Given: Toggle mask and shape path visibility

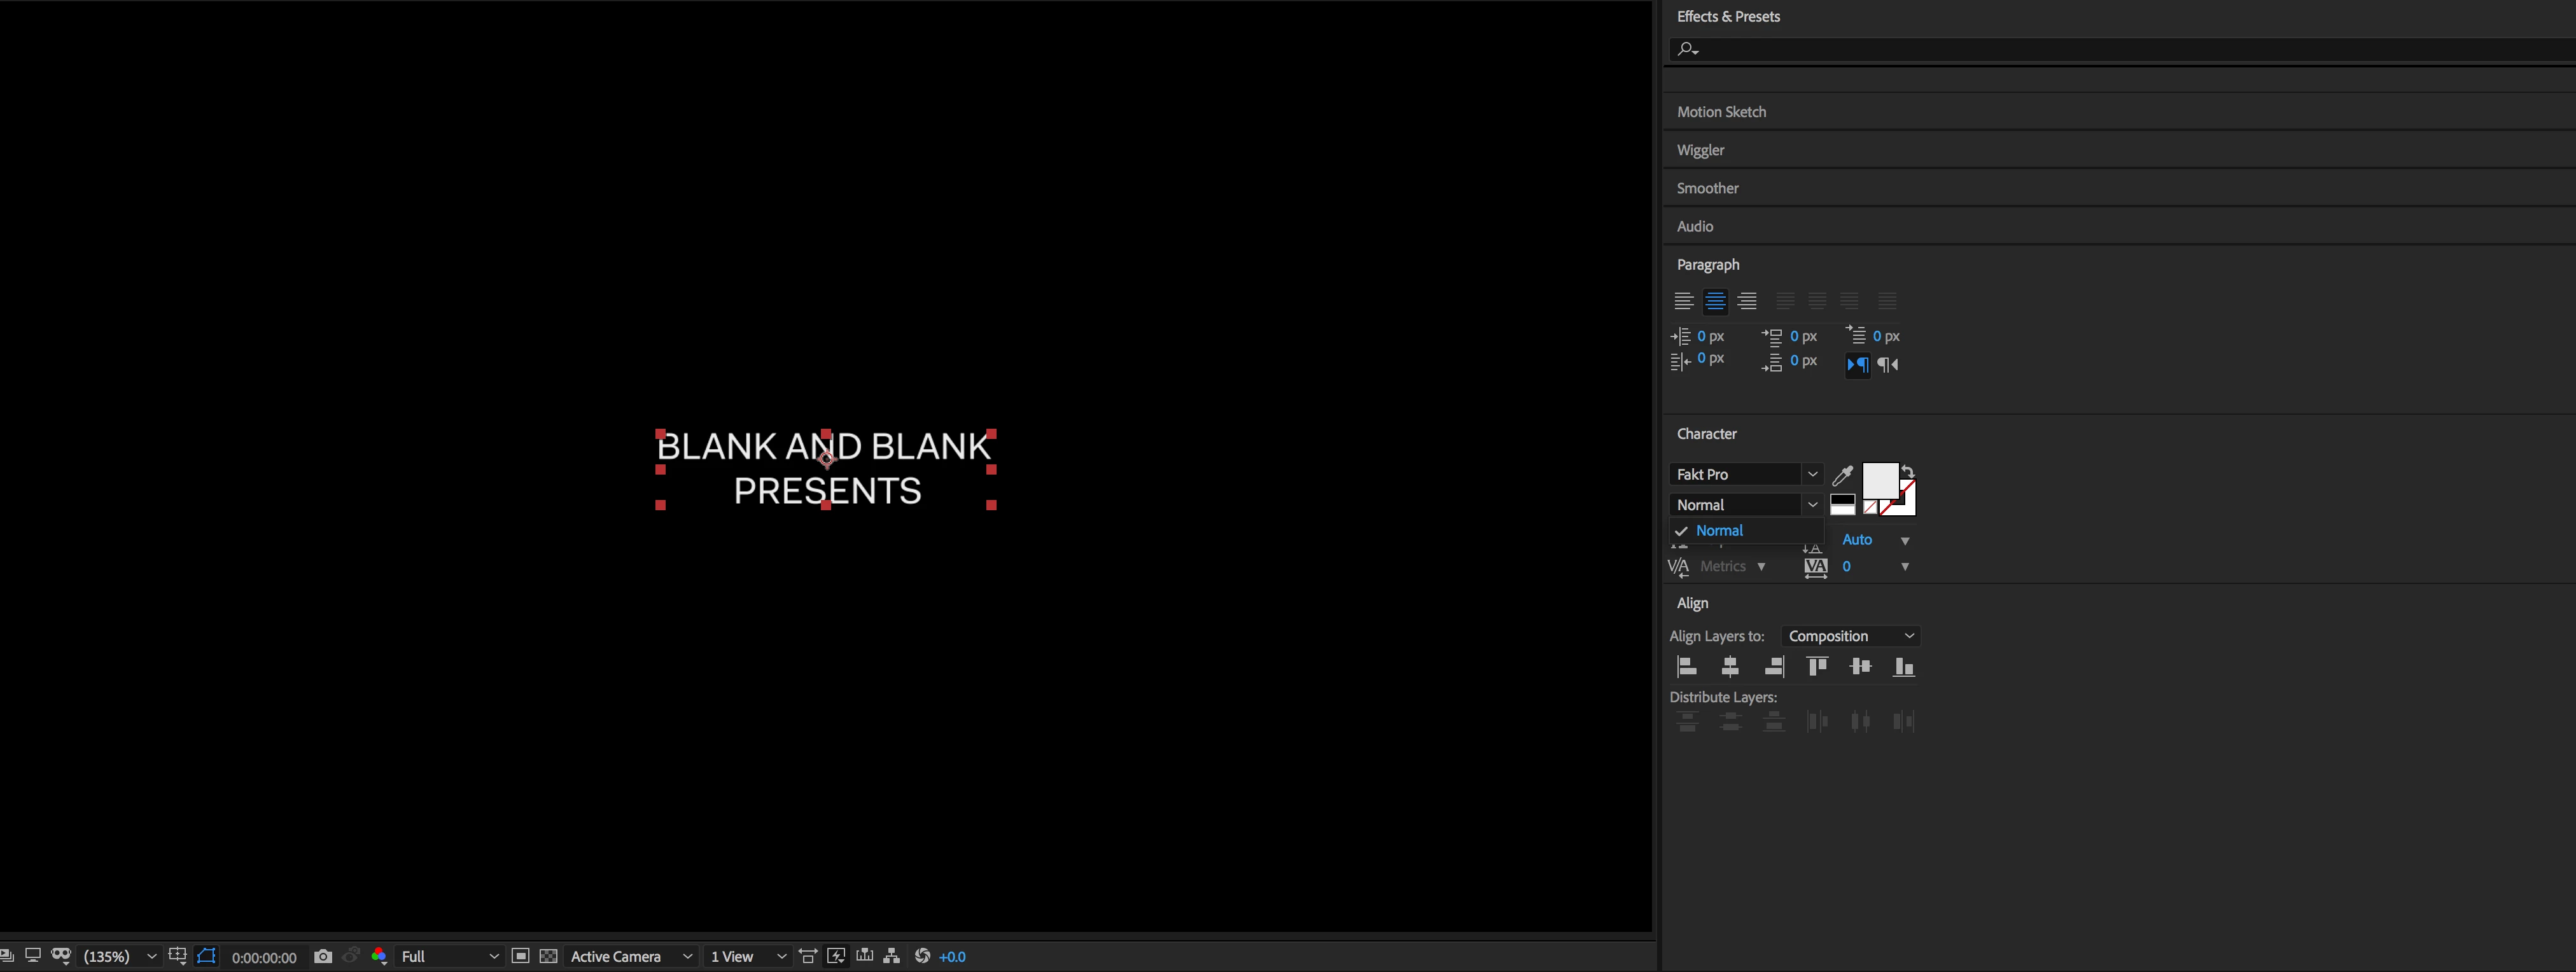Looking at the screenshot, I should point(206,957).
